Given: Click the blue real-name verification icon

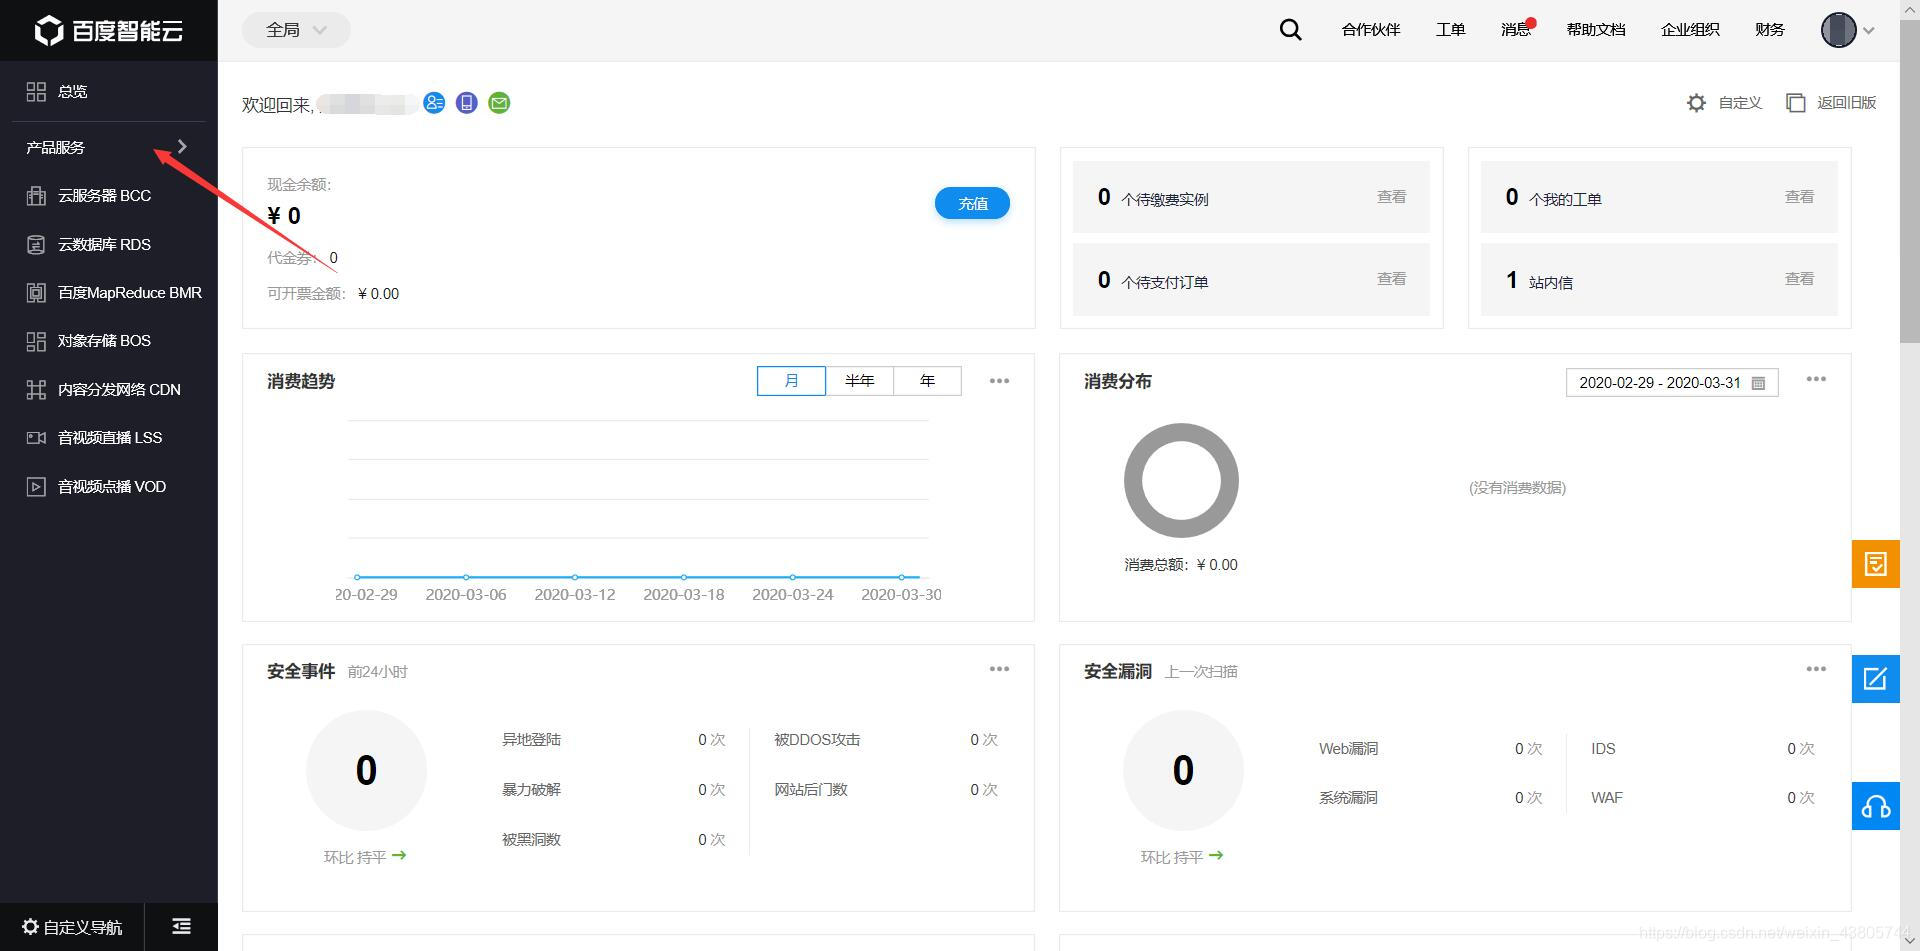Looking at the screenshot, I should [x=434, y=103].
